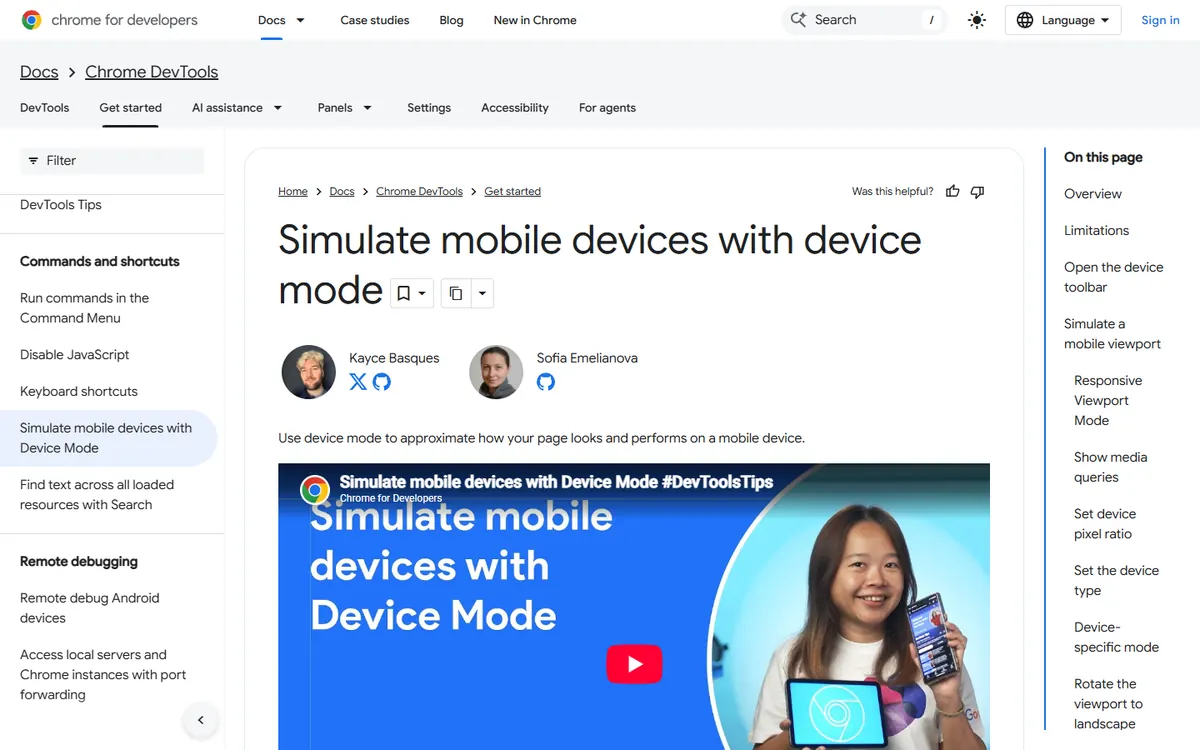The width and height of the screenshot is (1200, 750).
Task: Click the Get started breadcrumb link
Action: pos(512,191)
